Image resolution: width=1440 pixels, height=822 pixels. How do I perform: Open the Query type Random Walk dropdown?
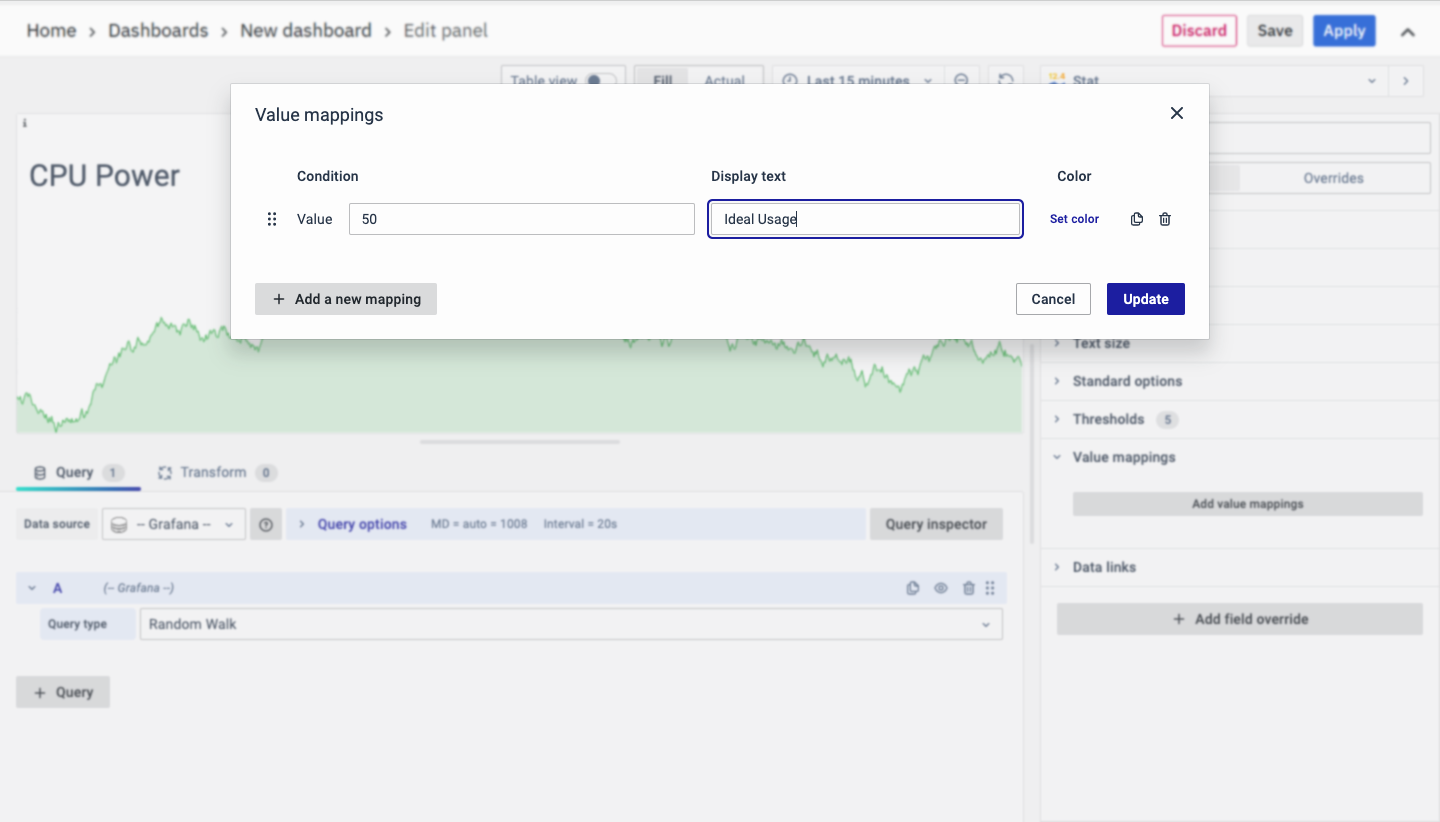tap(570, 624)
